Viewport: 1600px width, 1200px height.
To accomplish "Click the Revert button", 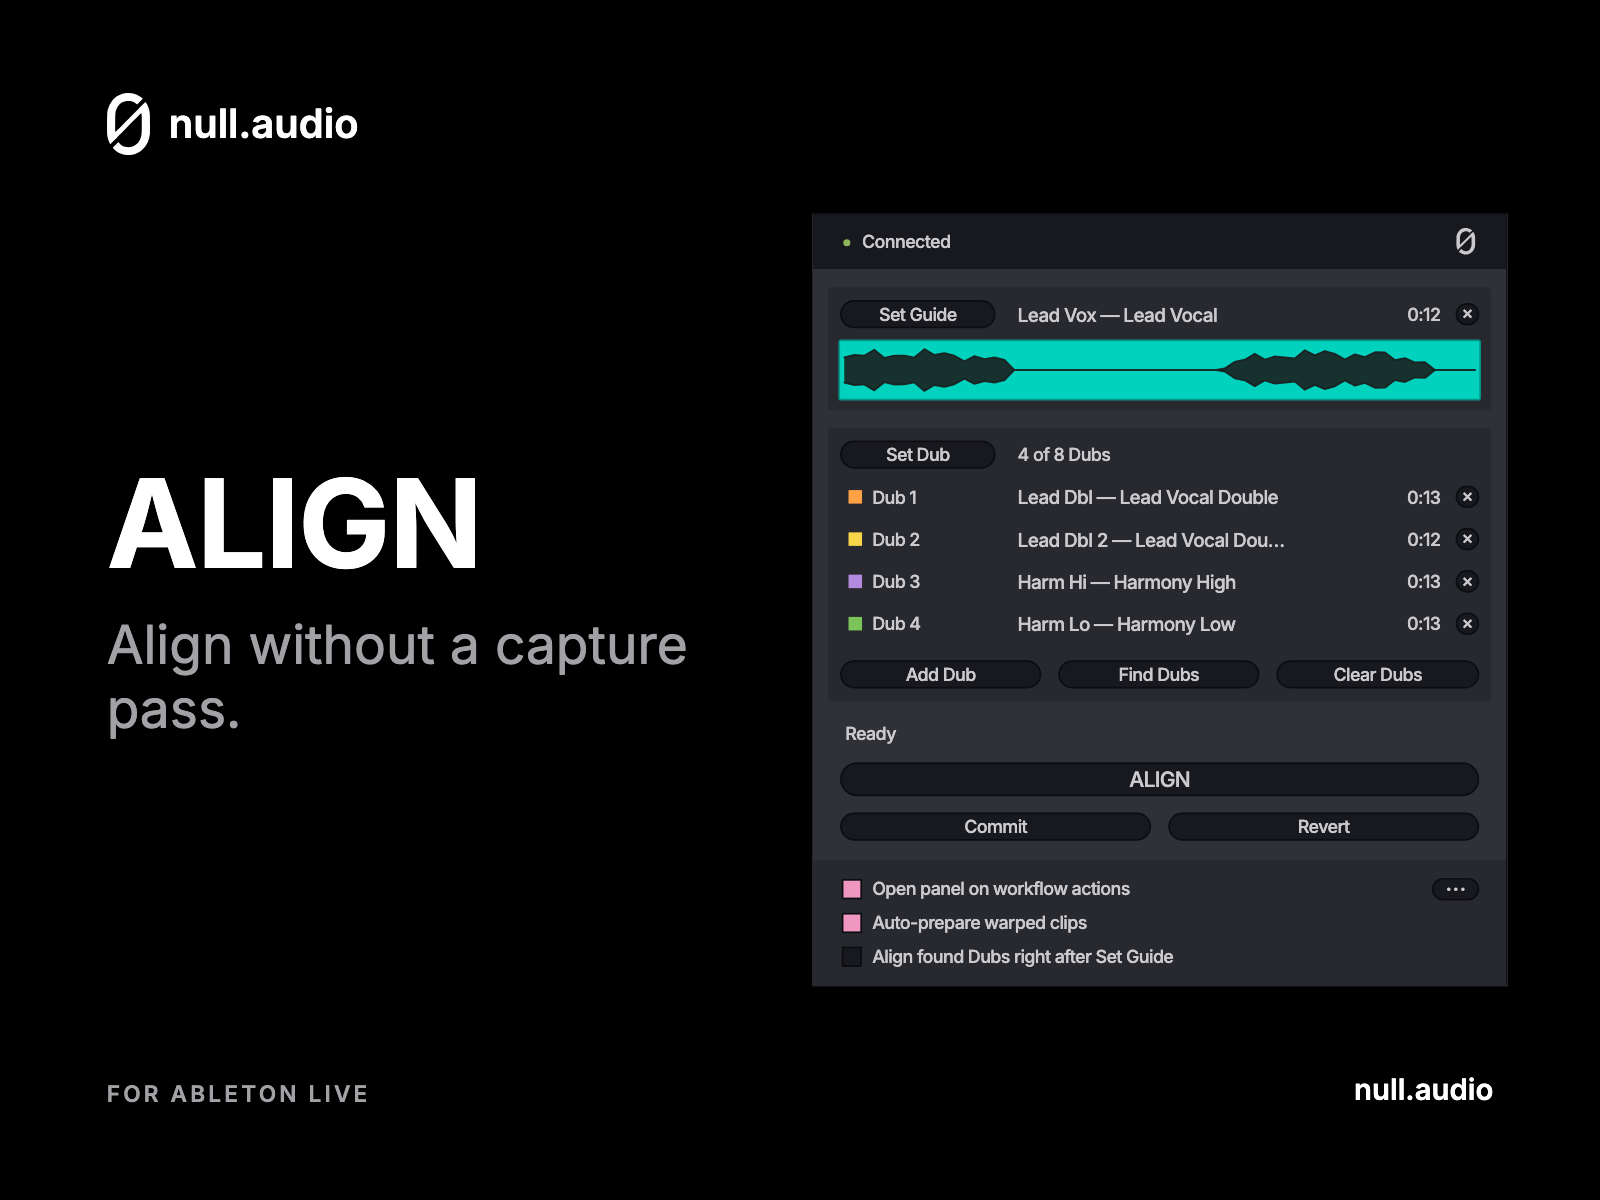I will point(1324,826).
